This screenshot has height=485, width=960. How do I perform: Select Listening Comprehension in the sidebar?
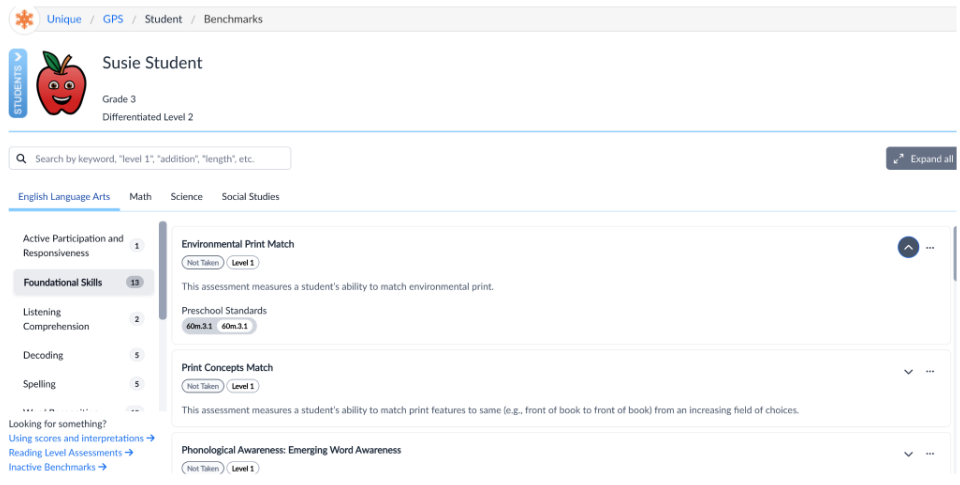tap(56, 319)
